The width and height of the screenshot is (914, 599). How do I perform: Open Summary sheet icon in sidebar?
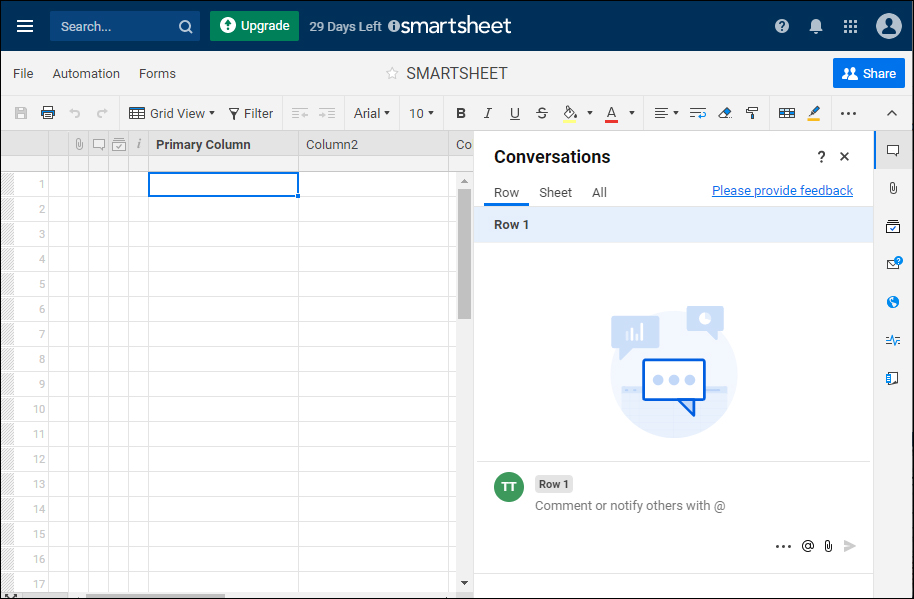click(892, 378)
